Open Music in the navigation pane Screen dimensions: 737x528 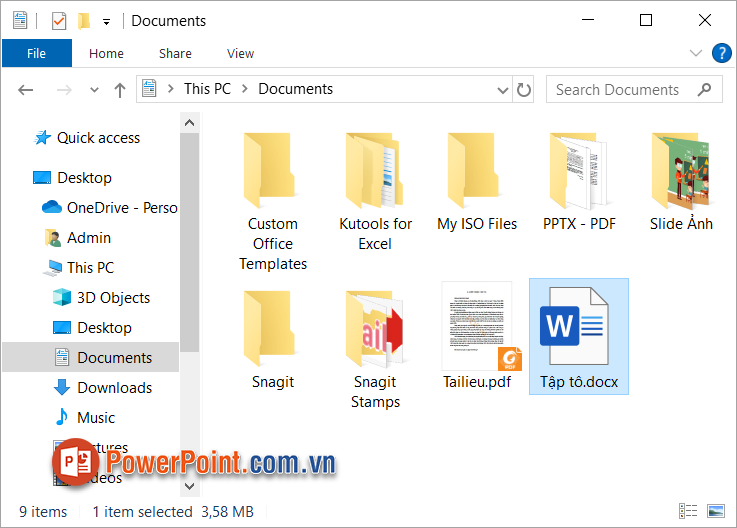[96, 418]
